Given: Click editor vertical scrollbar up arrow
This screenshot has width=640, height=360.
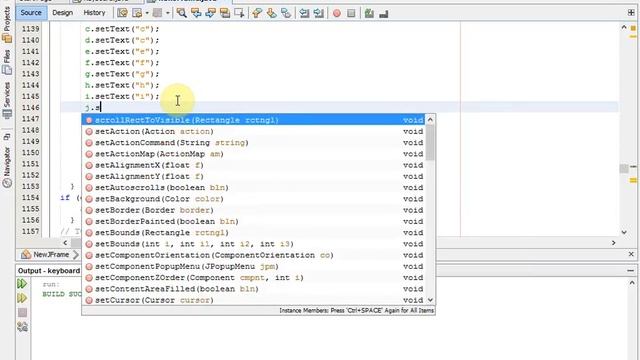Looking at the screenshot, I should click(x=624, y=27).
